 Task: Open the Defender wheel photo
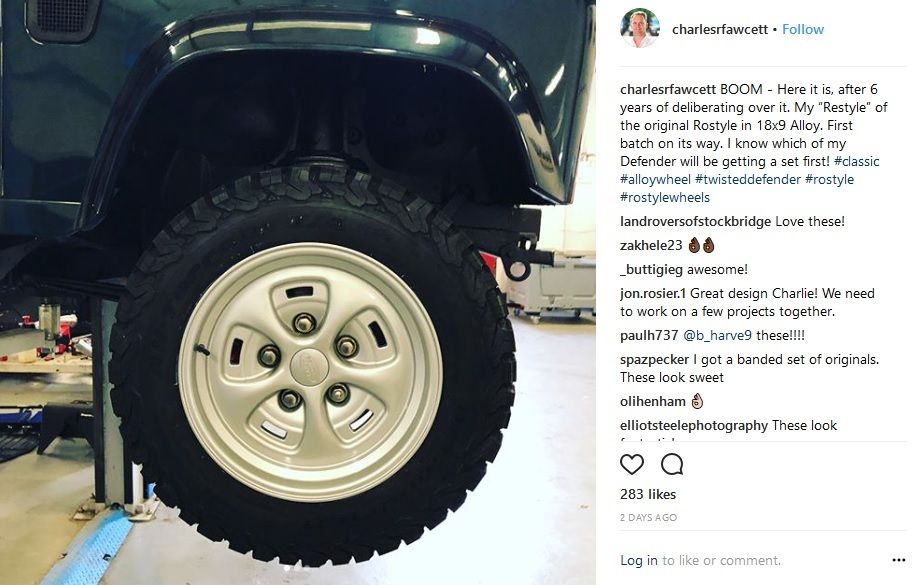pyautogui.click(x=298, y=292)
